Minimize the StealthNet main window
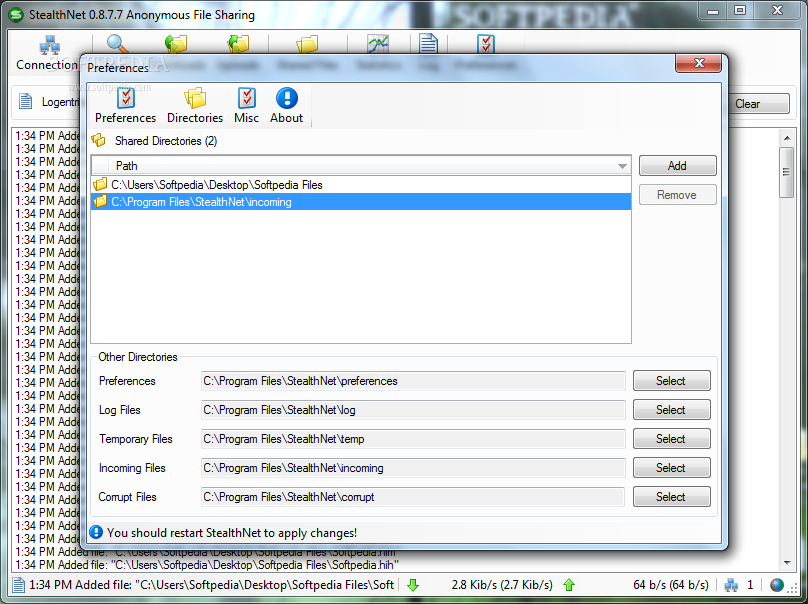 click(x=713, y=10)
